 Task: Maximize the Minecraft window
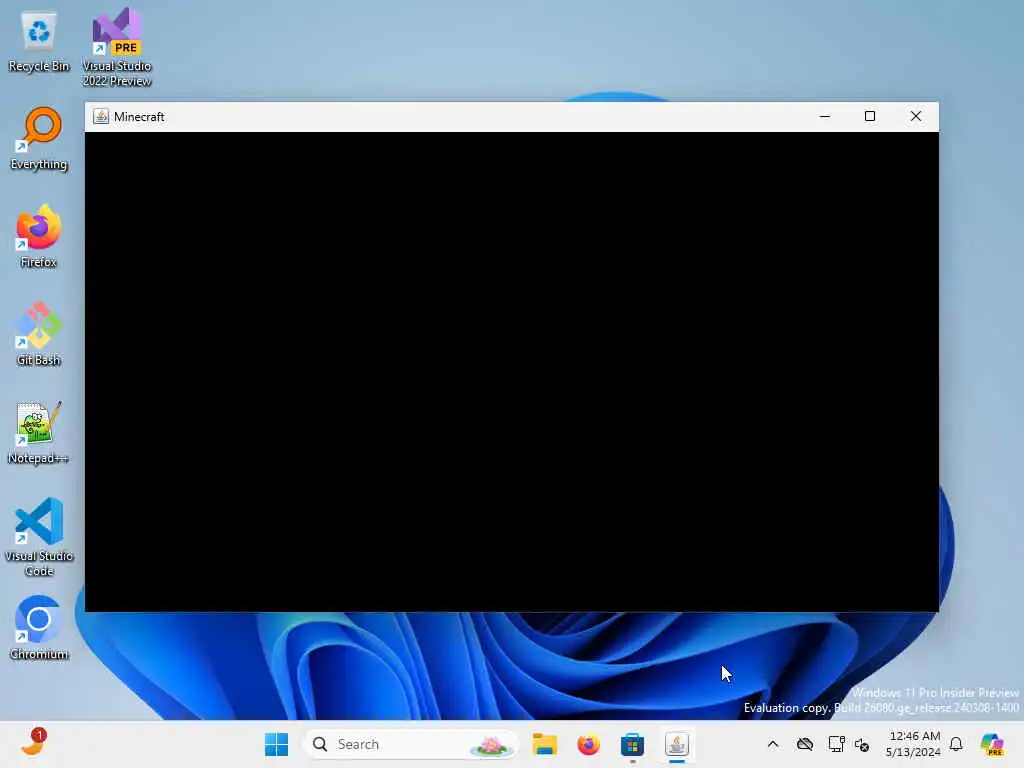(x=870, y=116)
